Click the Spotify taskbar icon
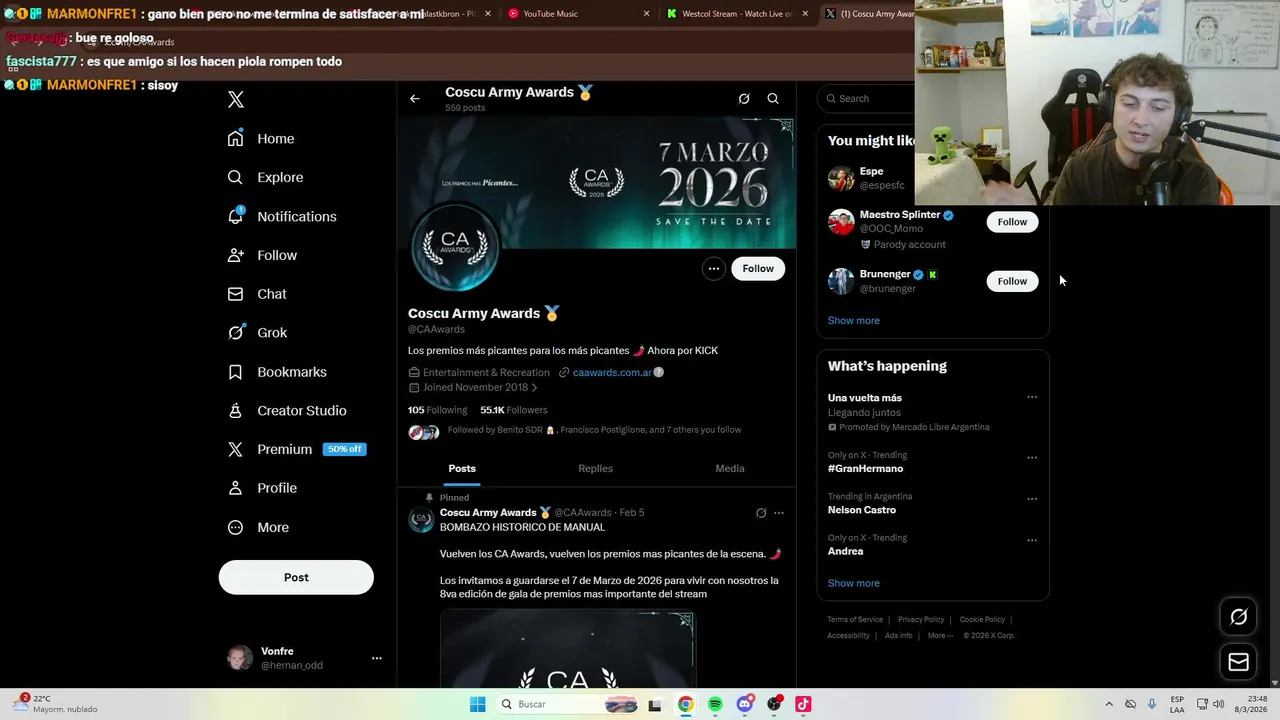Image resolution: width=1280 pixels, height=720 pixels. pyautogui.click(x=715, y=704)
